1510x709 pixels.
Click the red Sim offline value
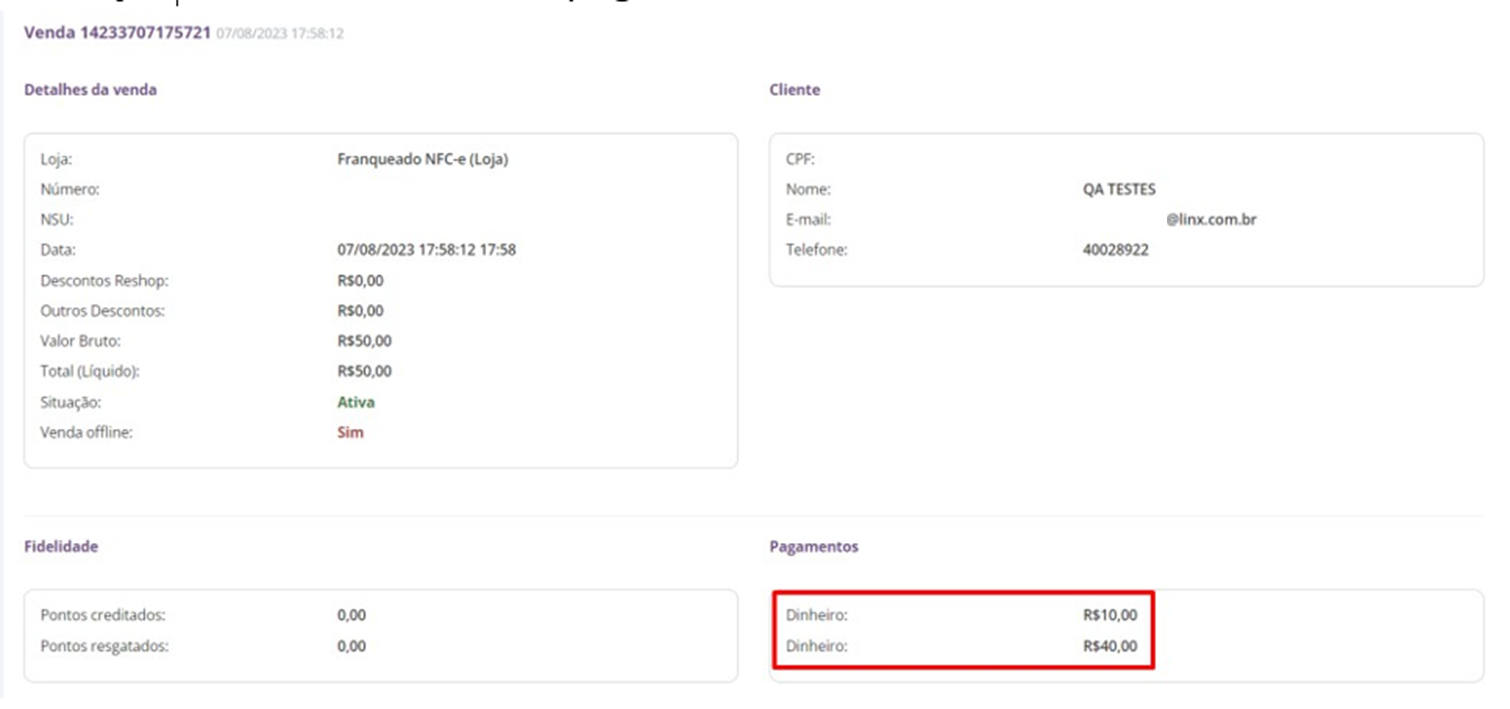click(x=350, y=433)
